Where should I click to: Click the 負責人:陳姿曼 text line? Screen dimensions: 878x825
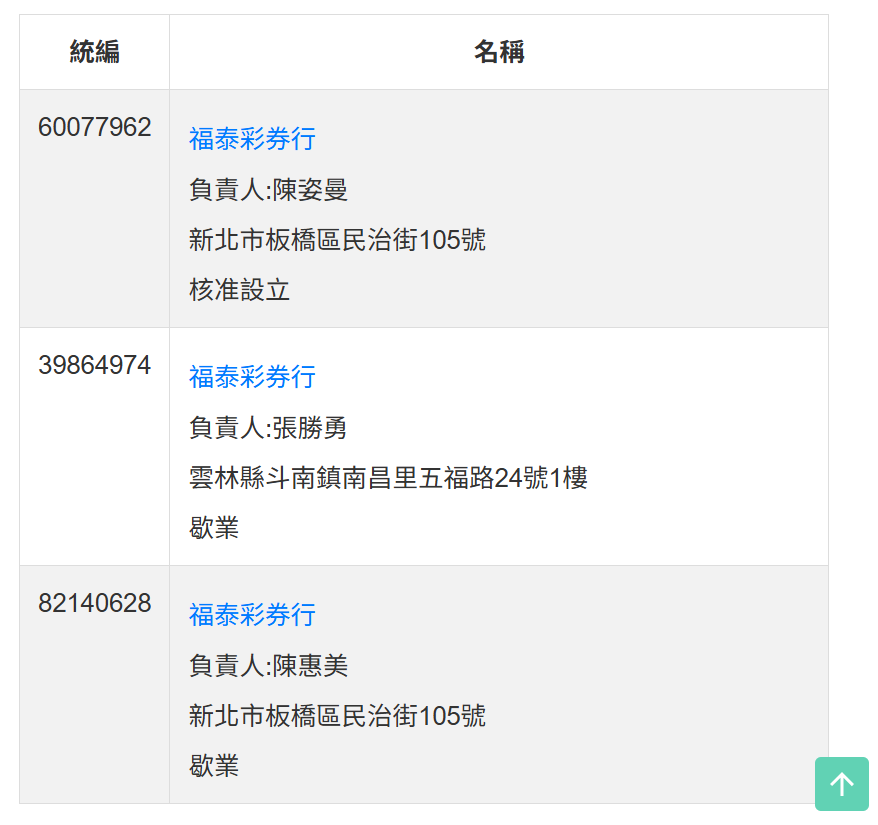click(x=269, y=190)
